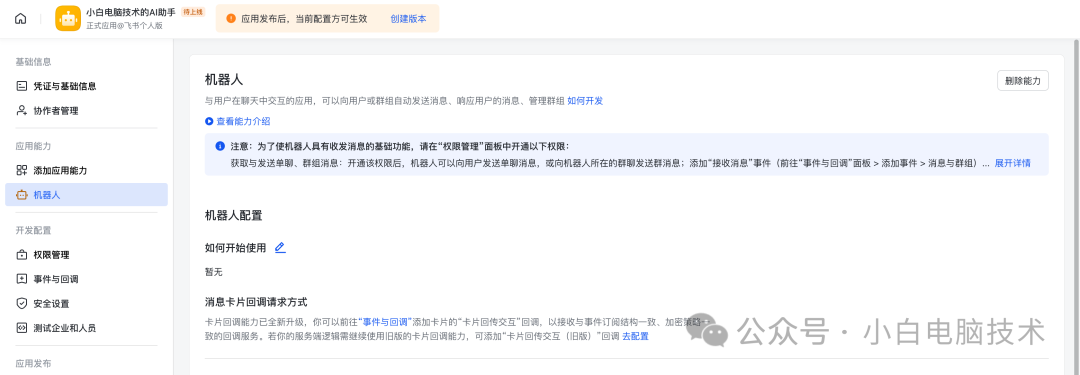Expand notice with 展开详情

click(x=1012, y=163)
